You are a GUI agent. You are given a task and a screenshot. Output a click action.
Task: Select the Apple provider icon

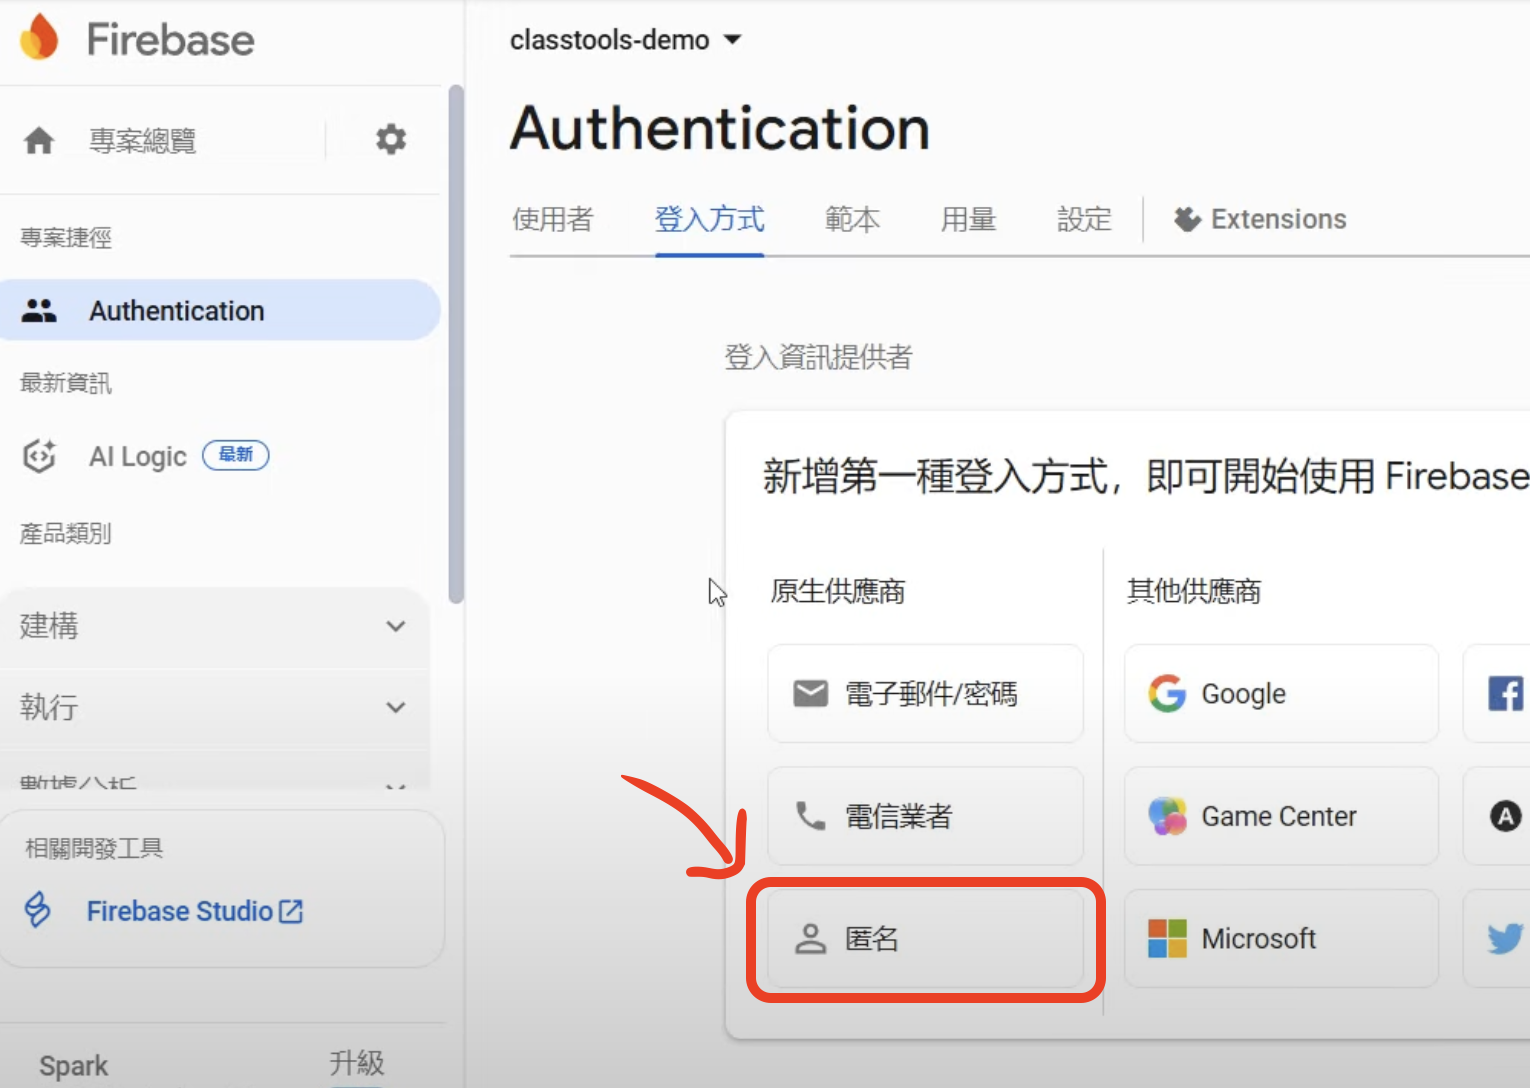pos(1505,816)
